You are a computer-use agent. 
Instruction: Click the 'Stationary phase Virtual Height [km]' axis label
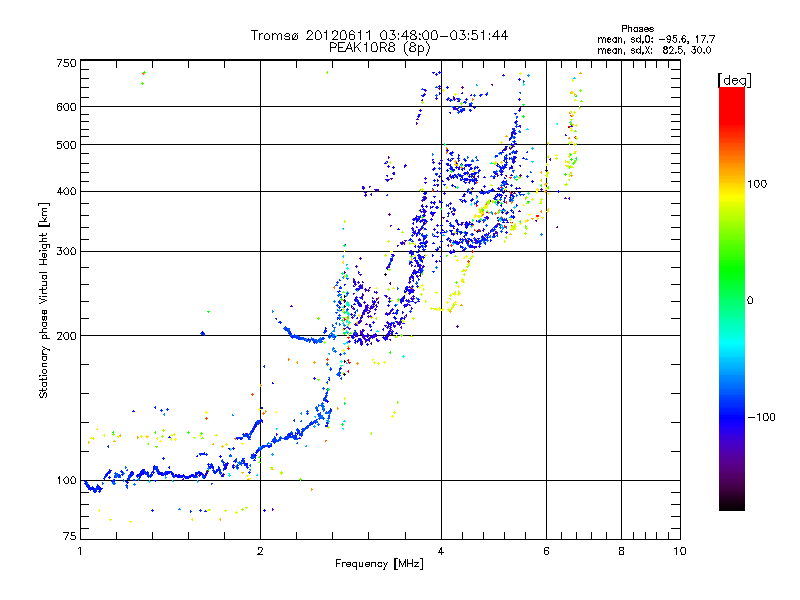(44, 301)
